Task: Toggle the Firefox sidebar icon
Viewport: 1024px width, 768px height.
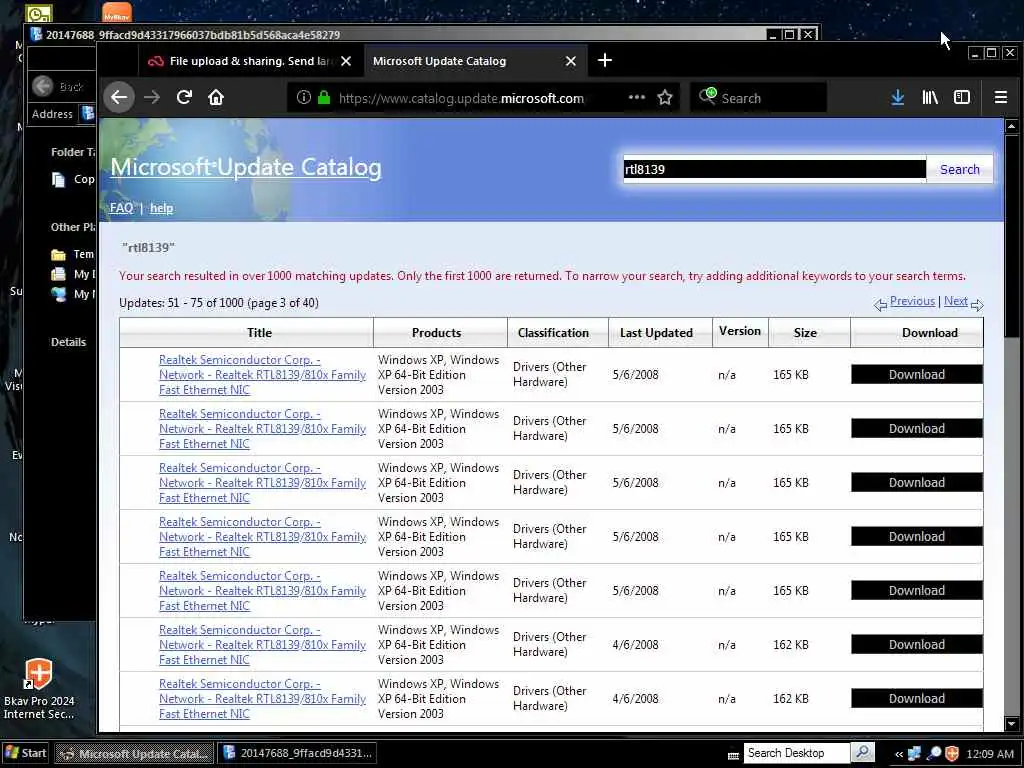Action: point(962,97)
